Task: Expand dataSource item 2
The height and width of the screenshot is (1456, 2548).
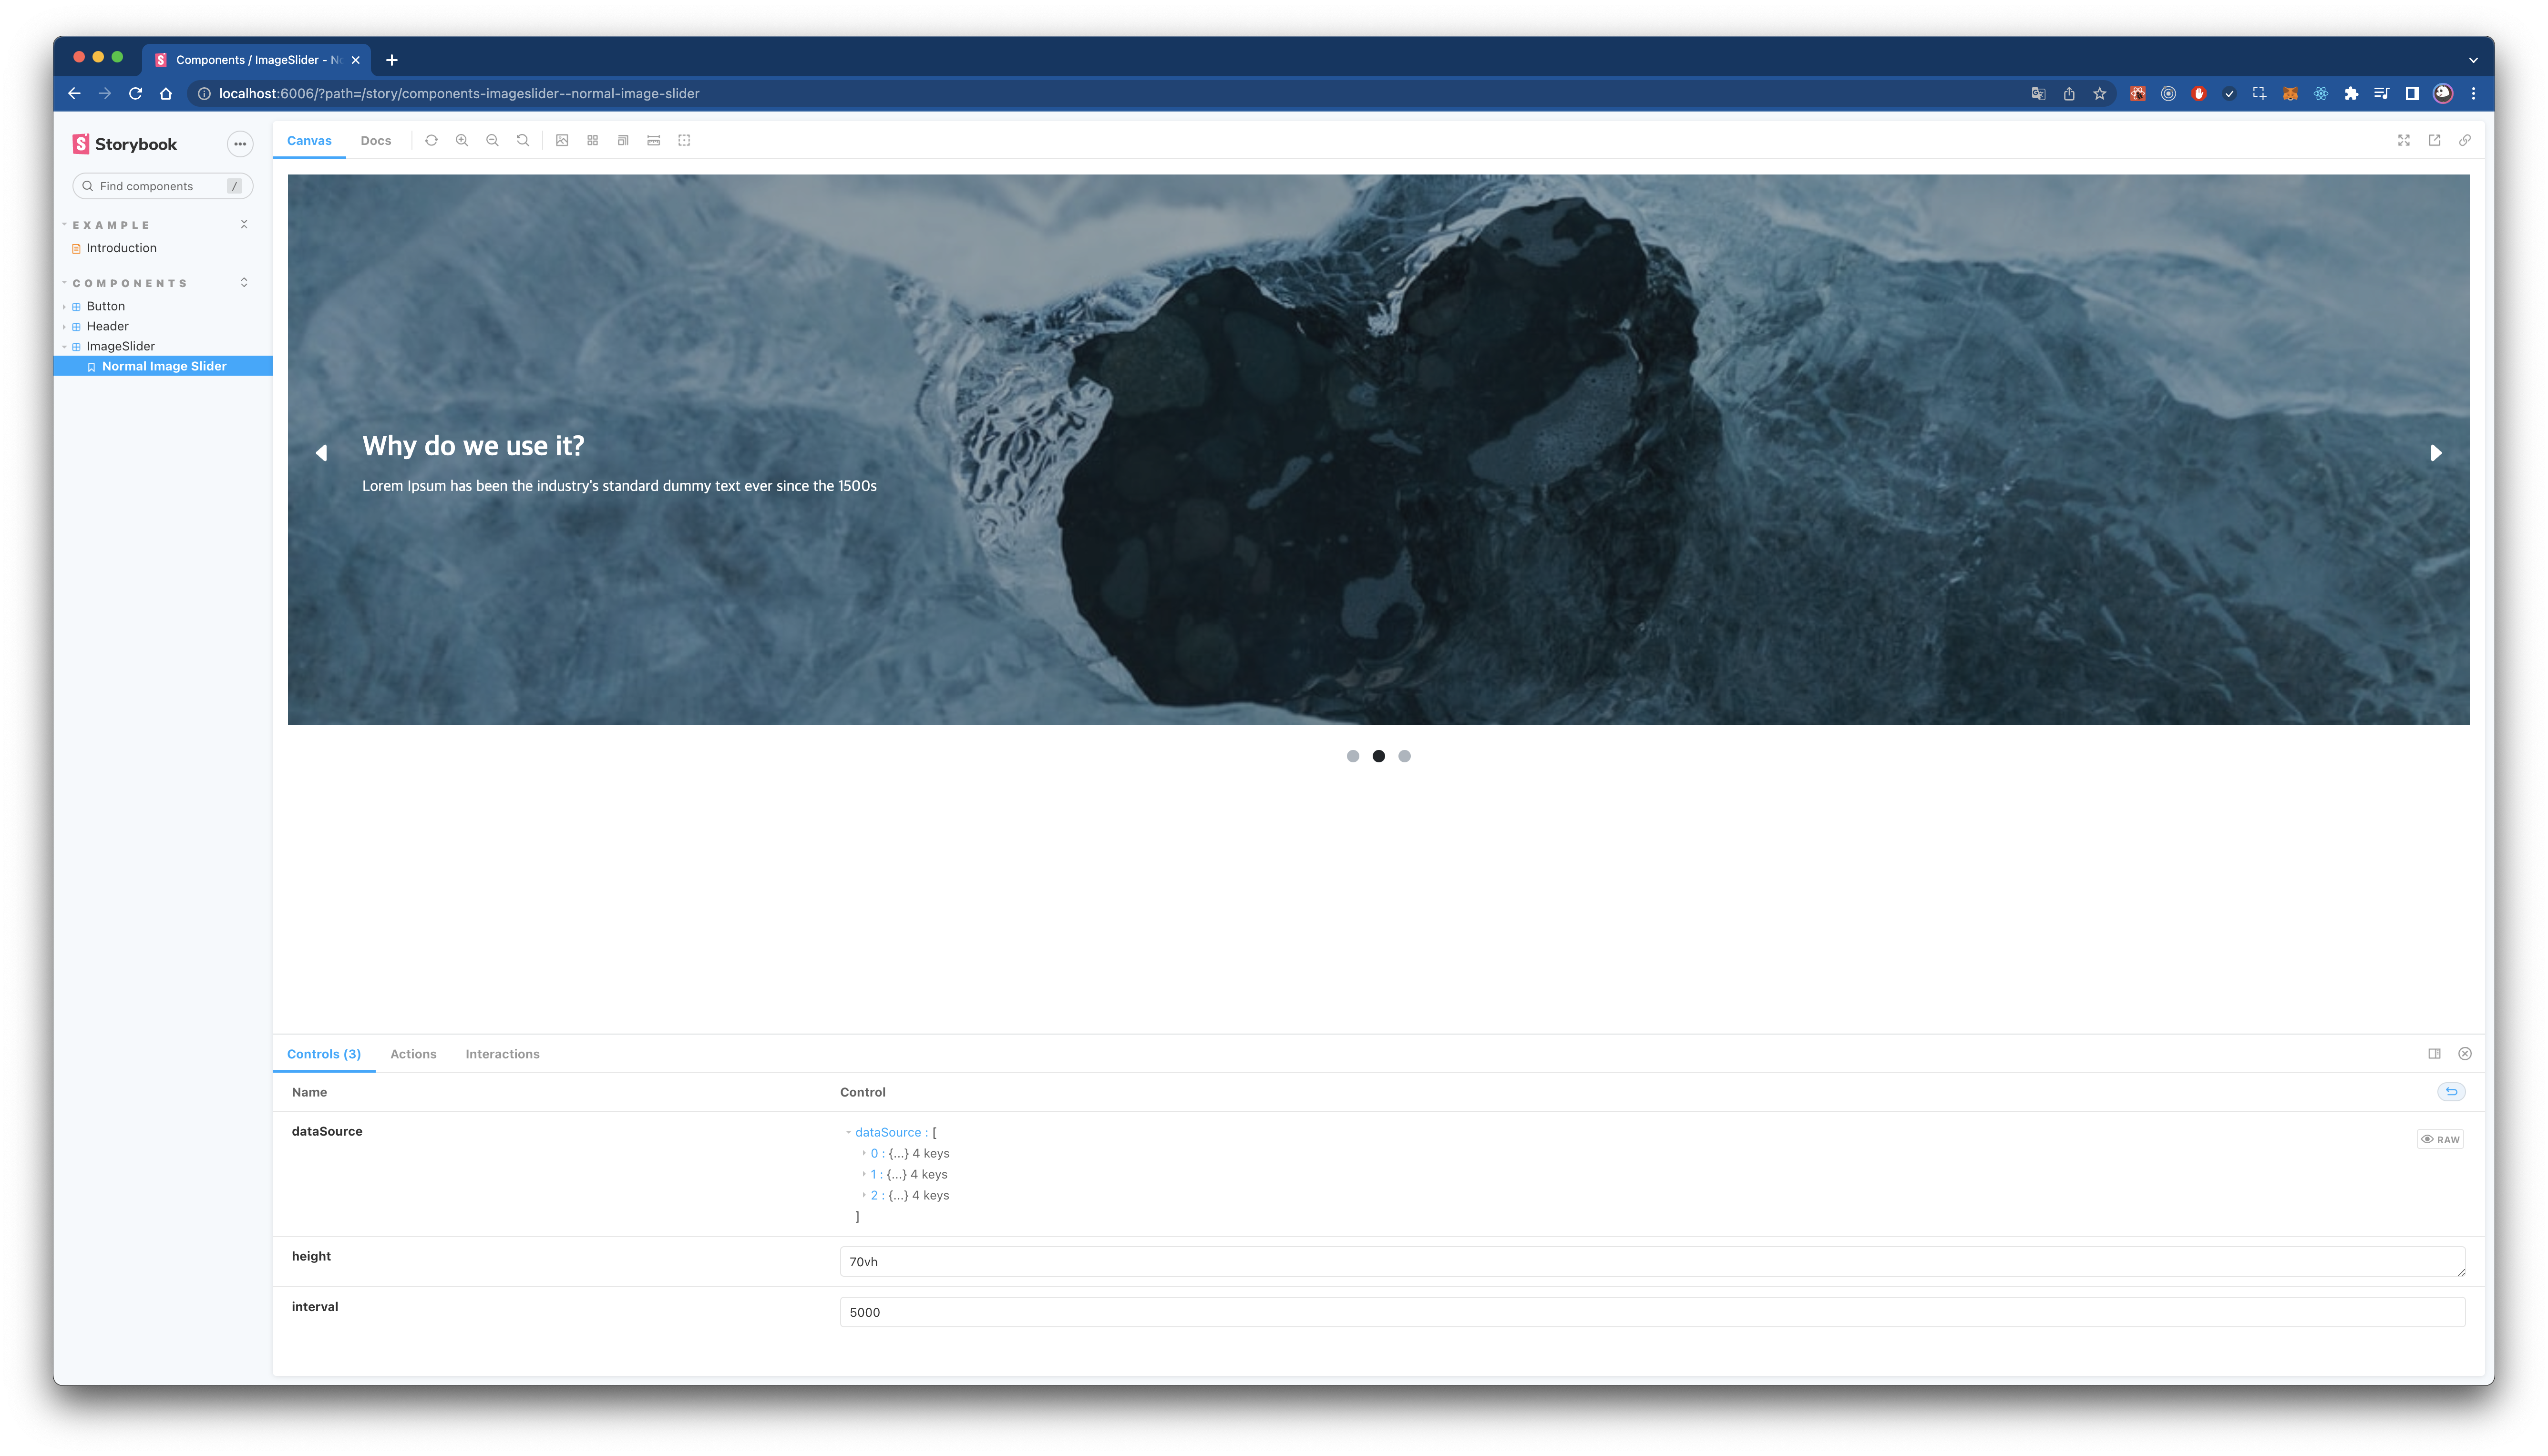Action: tap(864, 1196)
